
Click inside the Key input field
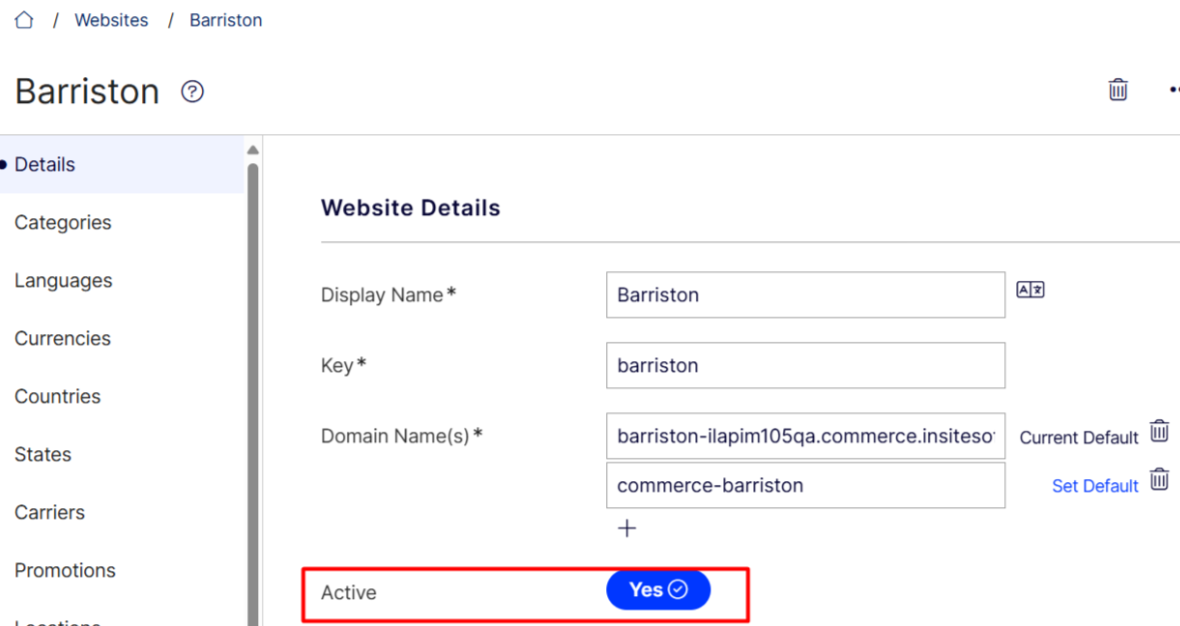[805, 365]
